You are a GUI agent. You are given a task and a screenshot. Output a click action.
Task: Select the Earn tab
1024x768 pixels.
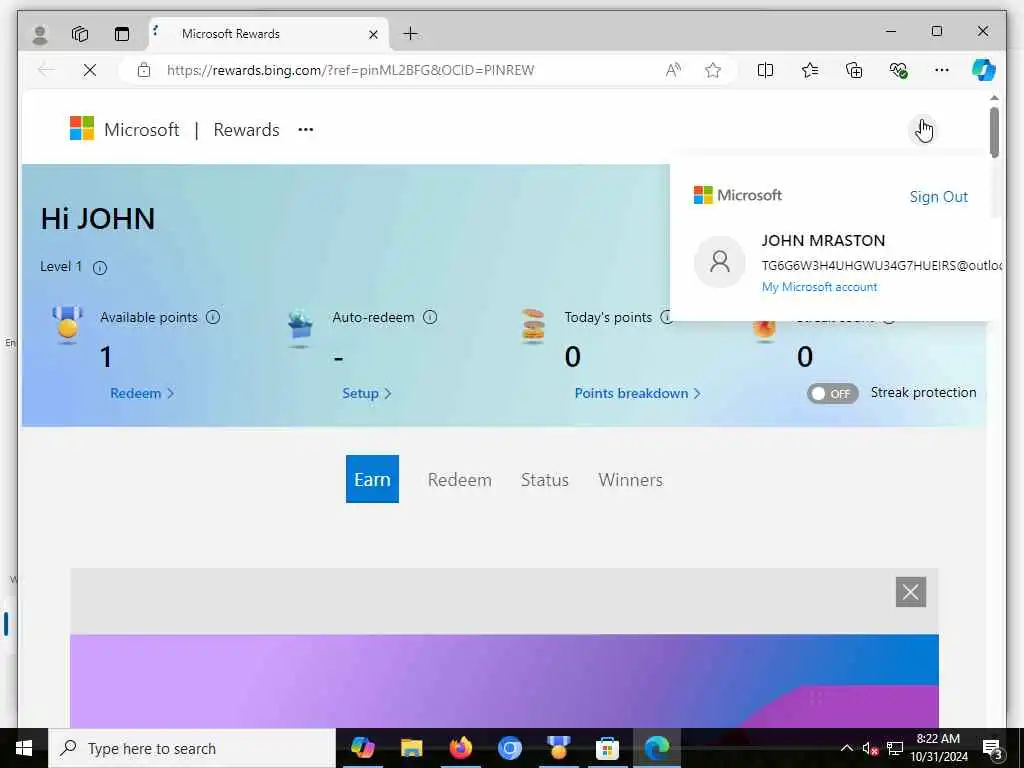click(x=372, y=479)
